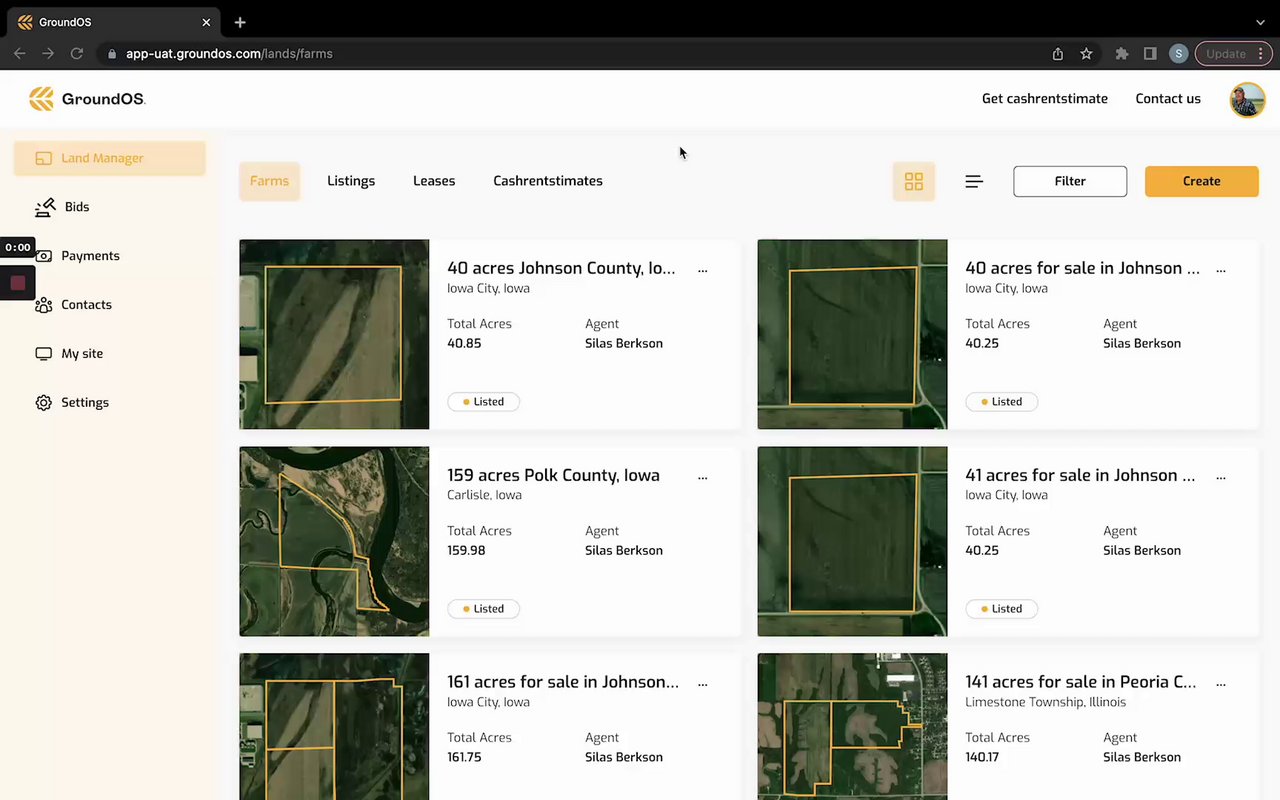1280x800 pixels.
Task: Follow the Get cashrentstimate link
Action: [x=1045, y=99]
